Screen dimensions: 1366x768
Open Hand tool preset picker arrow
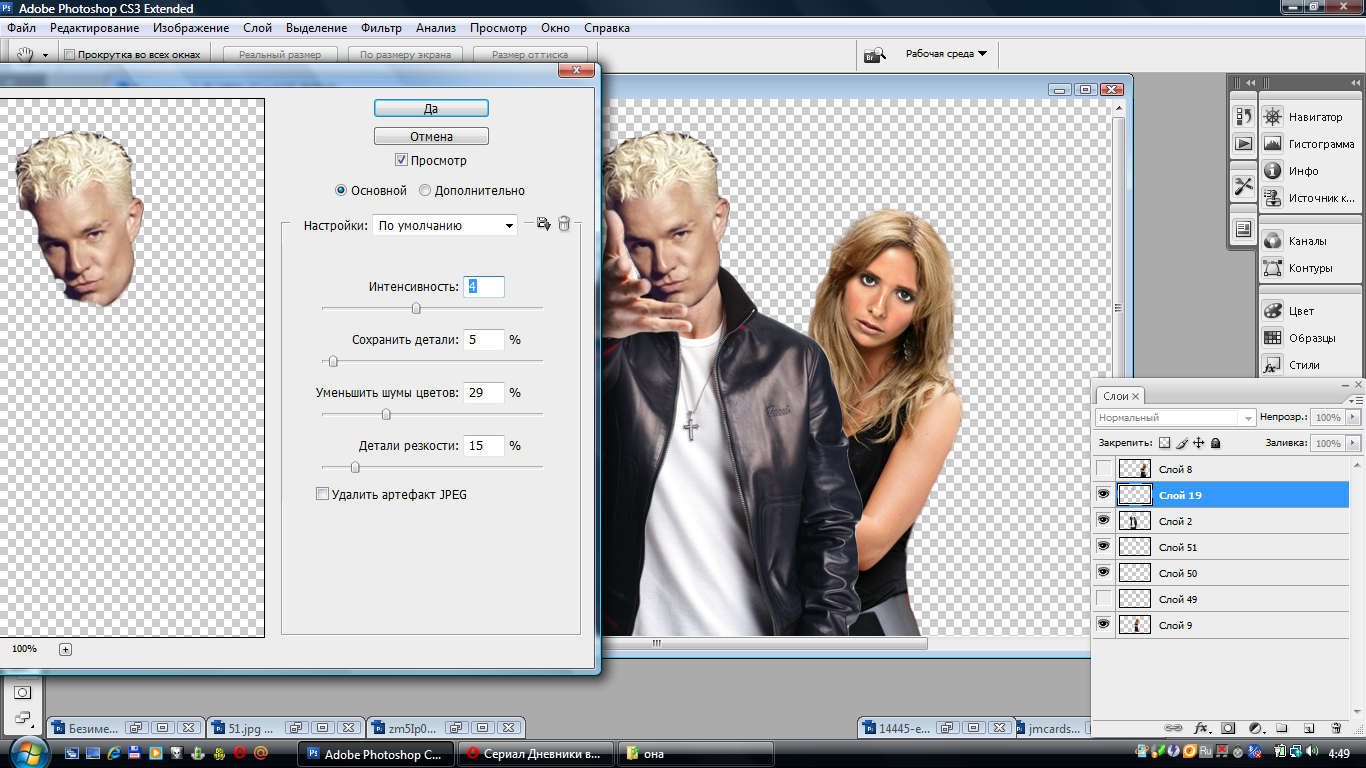(x=46, y=55)
